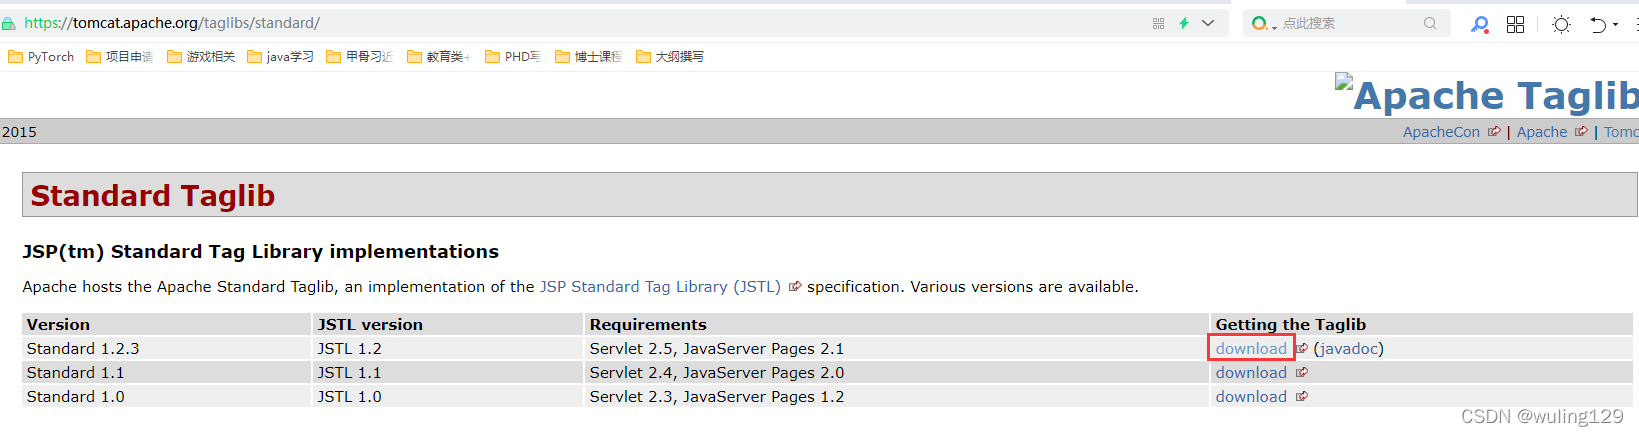Open the 大纲撰写 bookmark folder
1639x436 pixels.
tap(670, 57)
